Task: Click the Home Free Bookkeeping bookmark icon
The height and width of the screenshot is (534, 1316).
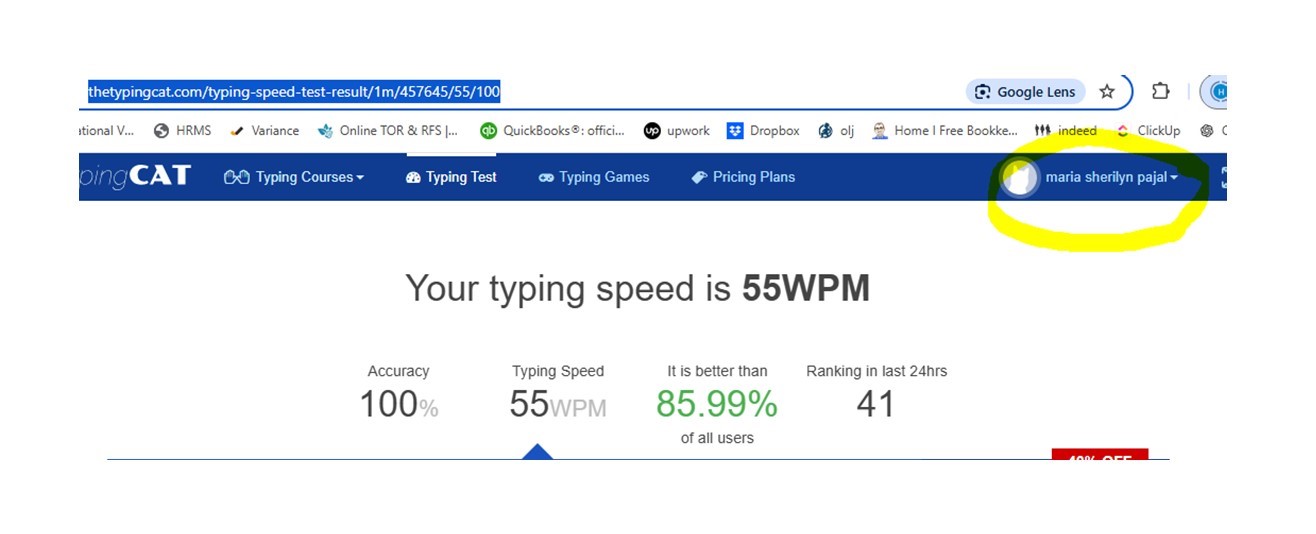Action: (880, 130)
